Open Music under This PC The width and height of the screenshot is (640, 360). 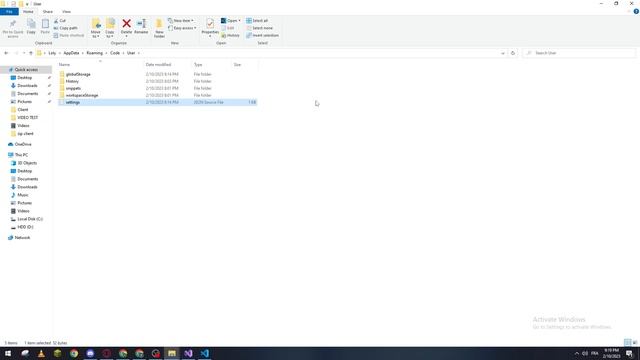[23, 195]
